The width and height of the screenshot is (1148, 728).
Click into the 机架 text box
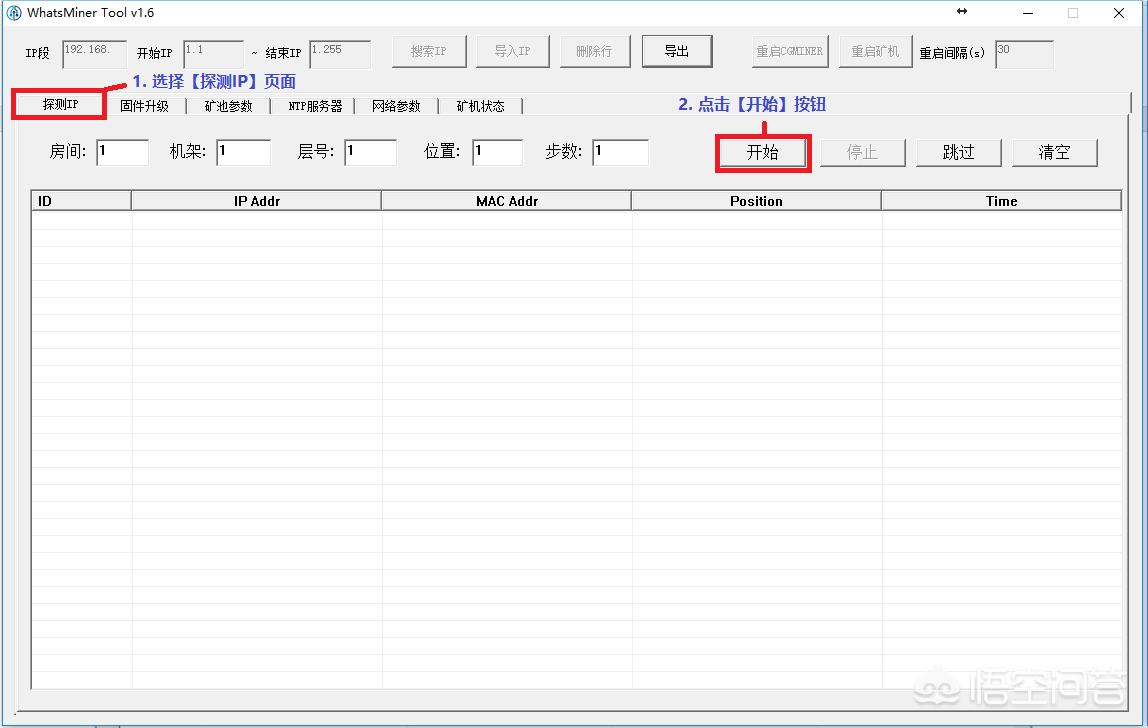[243, 152]
